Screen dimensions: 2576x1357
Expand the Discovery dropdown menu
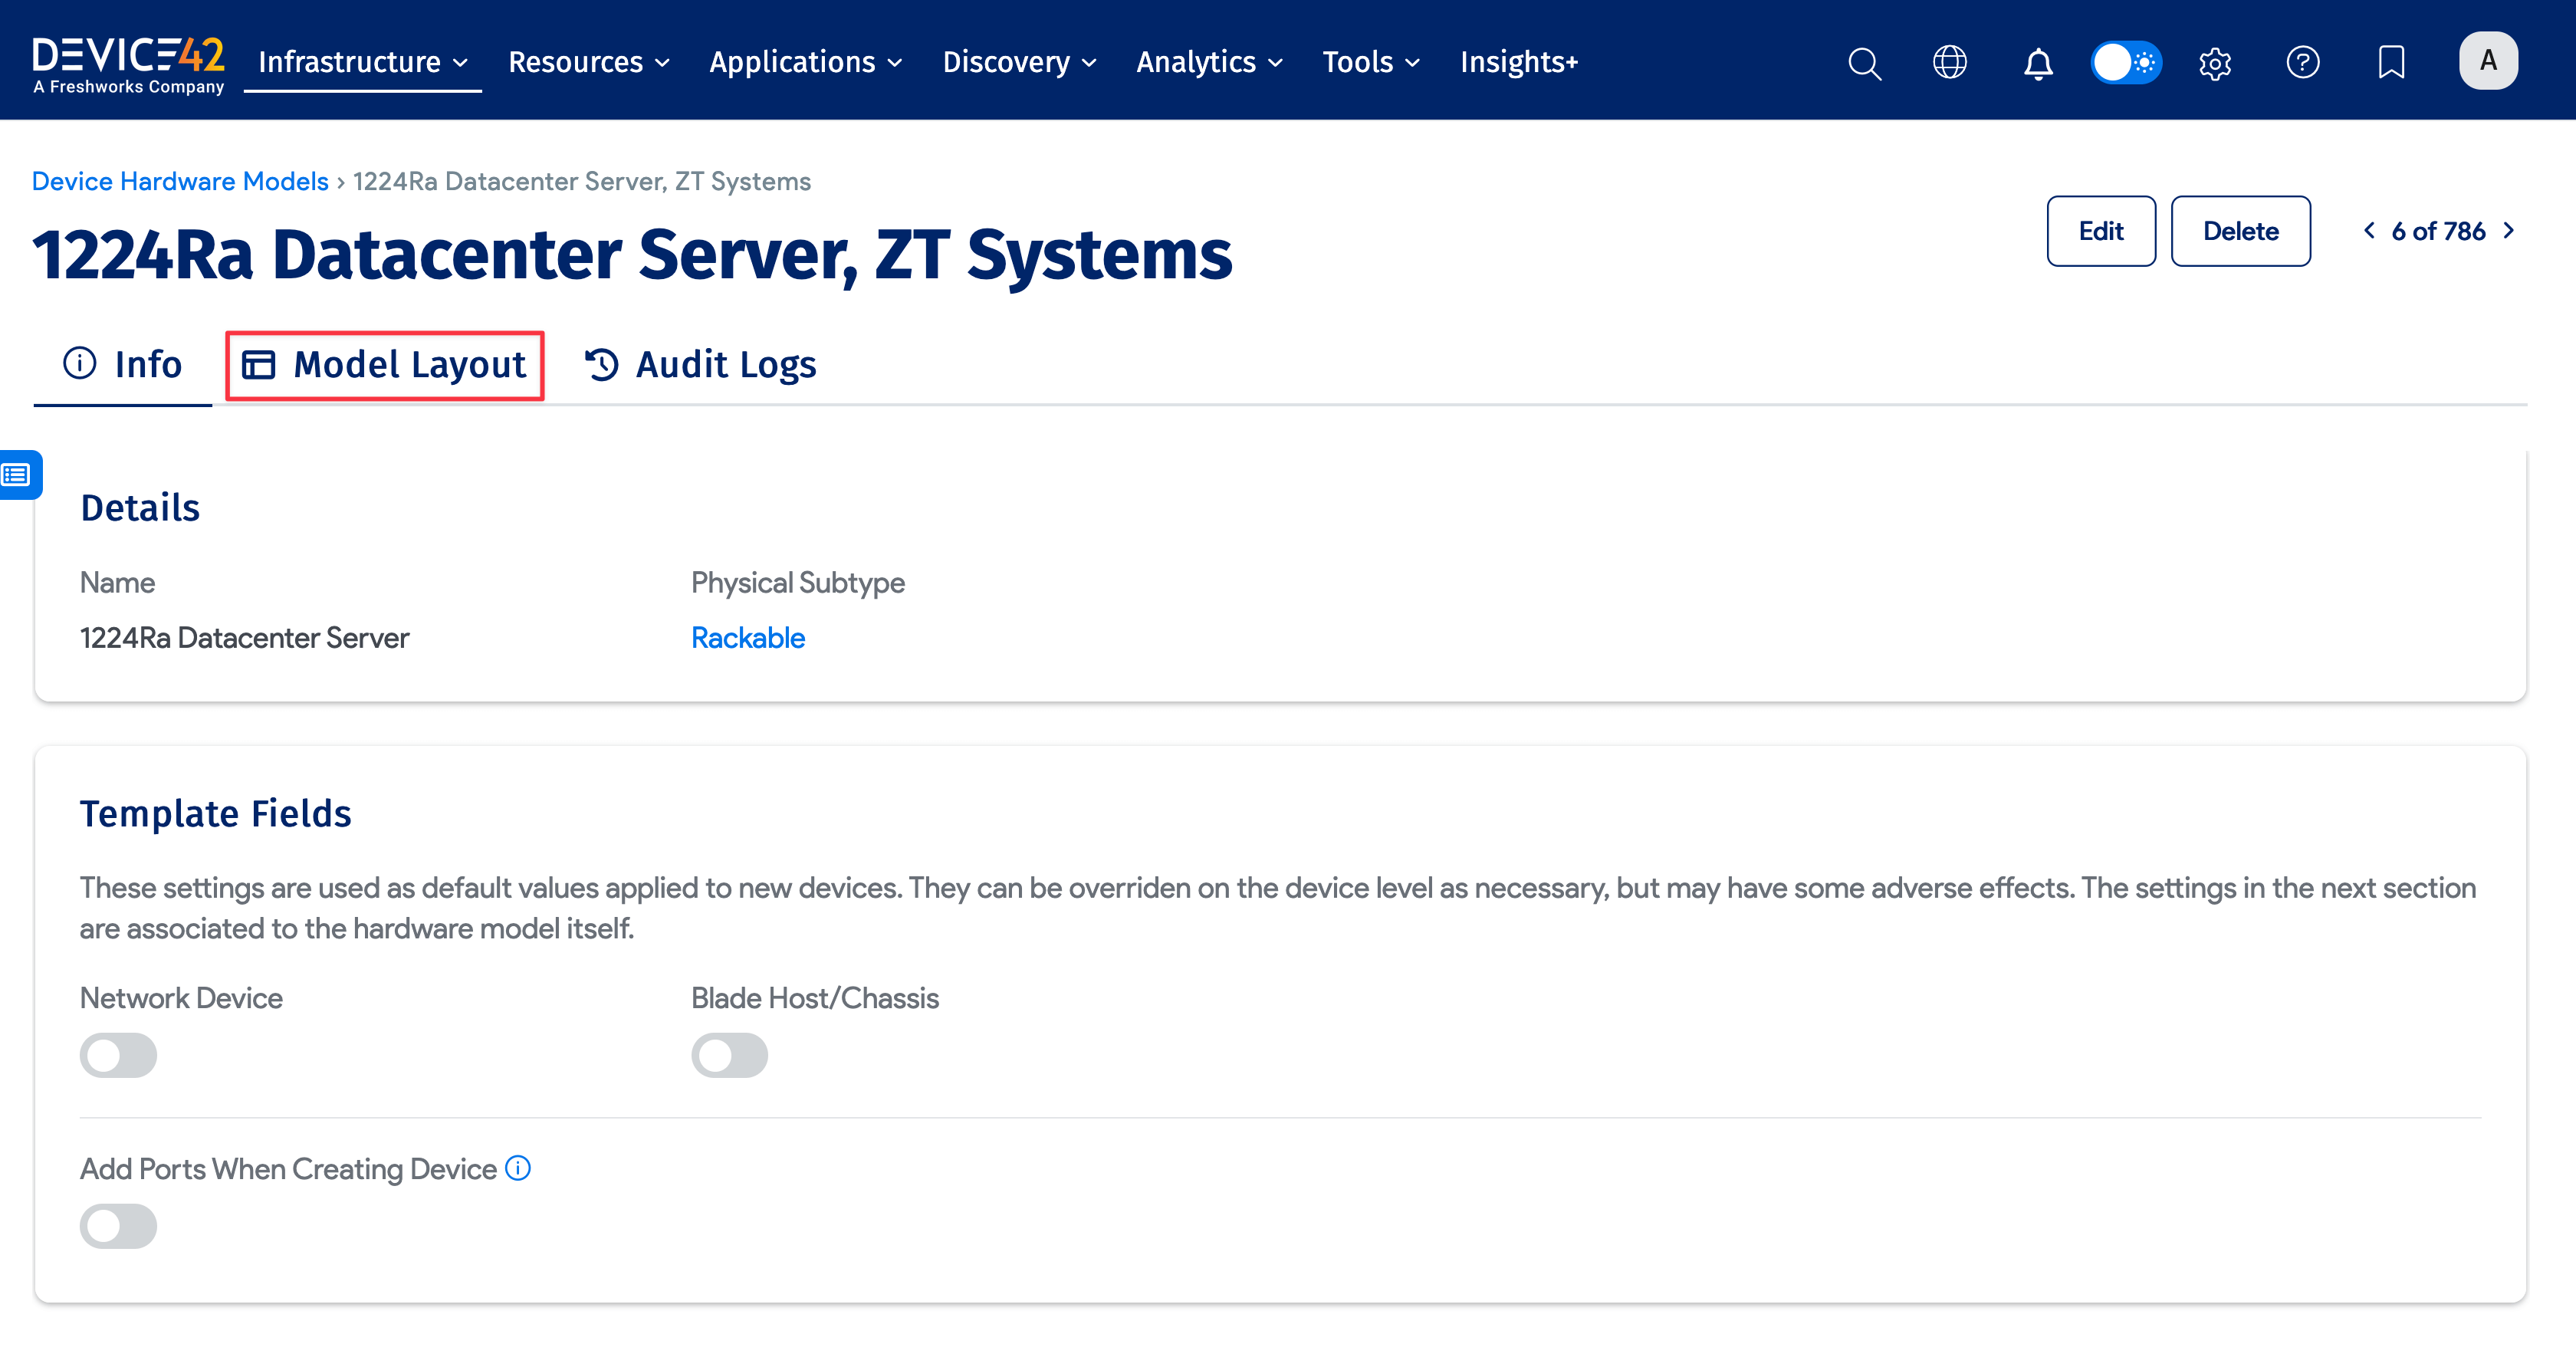click(x=1019, y=62)
